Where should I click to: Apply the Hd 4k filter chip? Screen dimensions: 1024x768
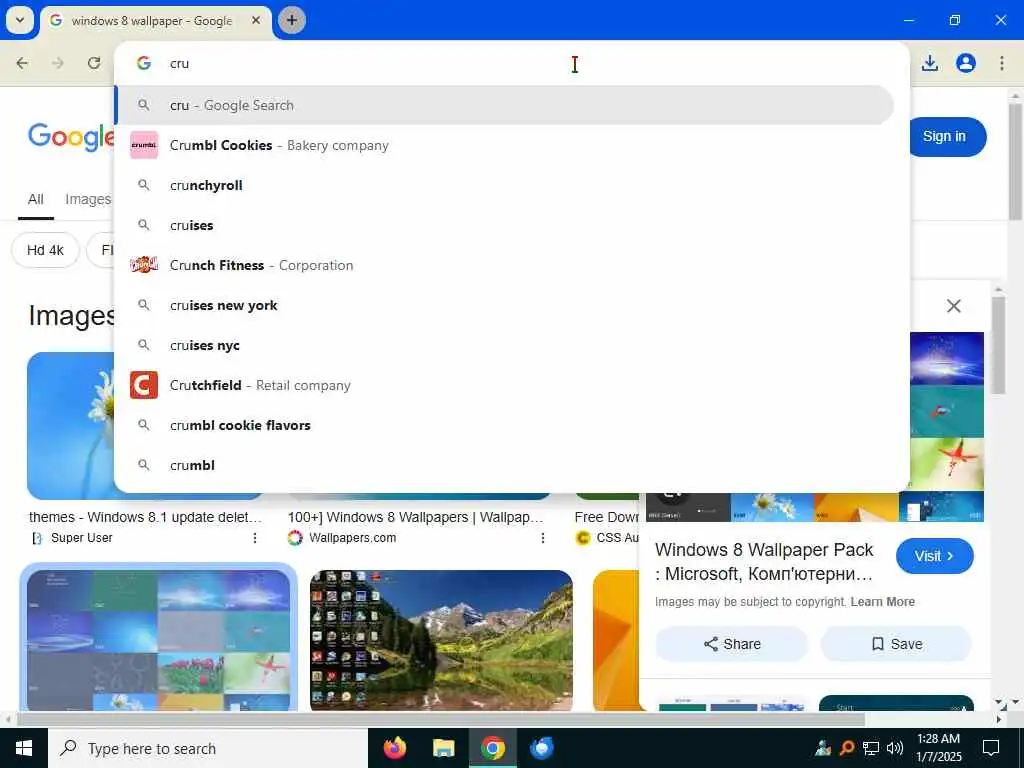[x=45, y=250]
